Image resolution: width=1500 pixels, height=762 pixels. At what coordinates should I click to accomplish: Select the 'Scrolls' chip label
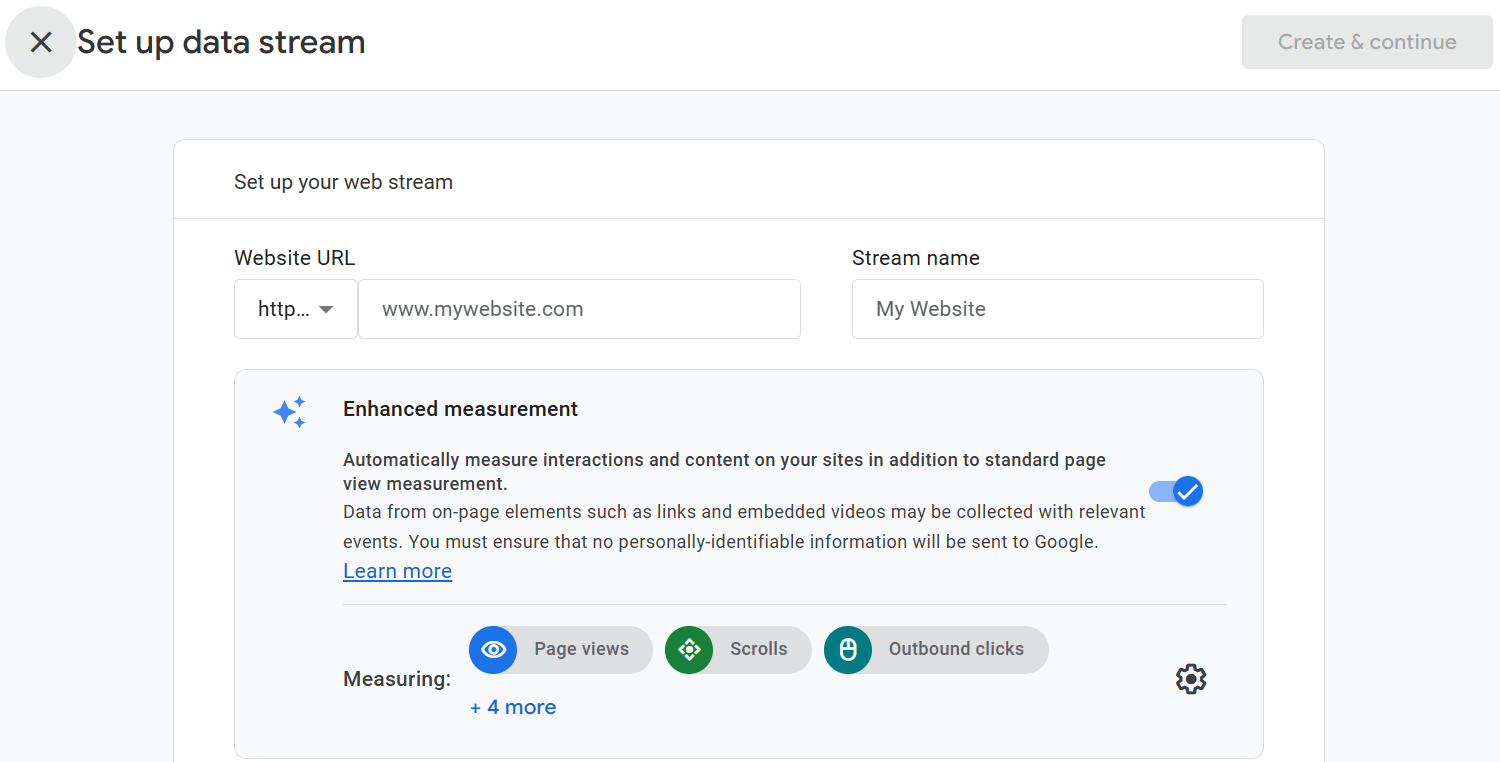pyautogui.click(x=758, y=649)
